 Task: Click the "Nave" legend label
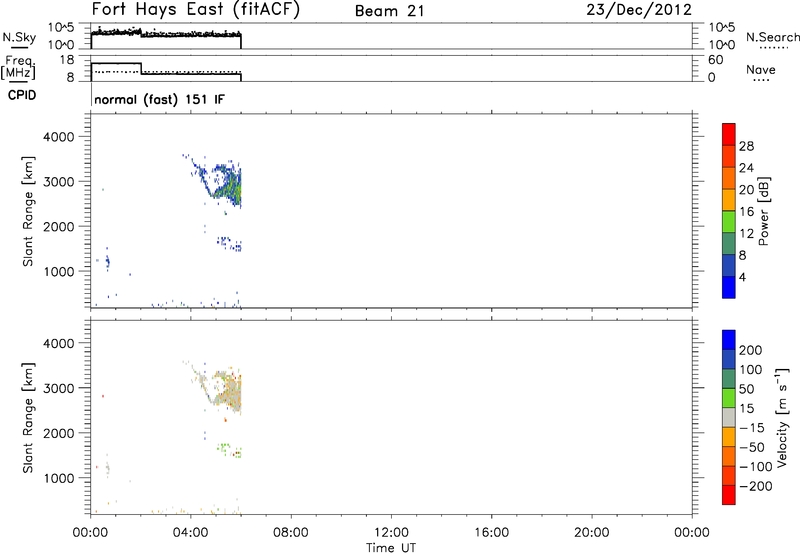coord(761,70)
